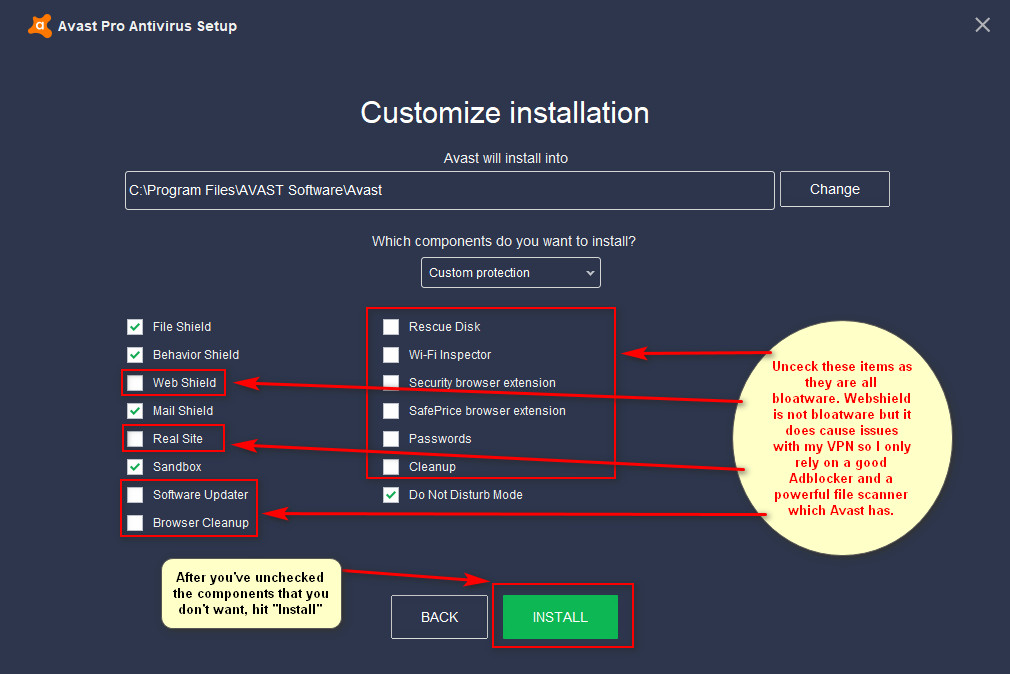
Task: Click the install path input field
Action: [450, 190]
